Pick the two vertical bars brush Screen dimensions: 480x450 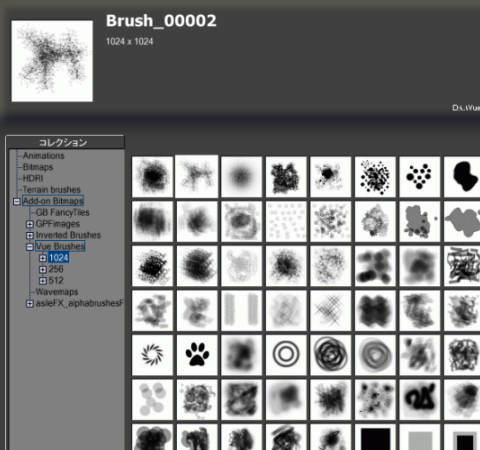[241, 311]
